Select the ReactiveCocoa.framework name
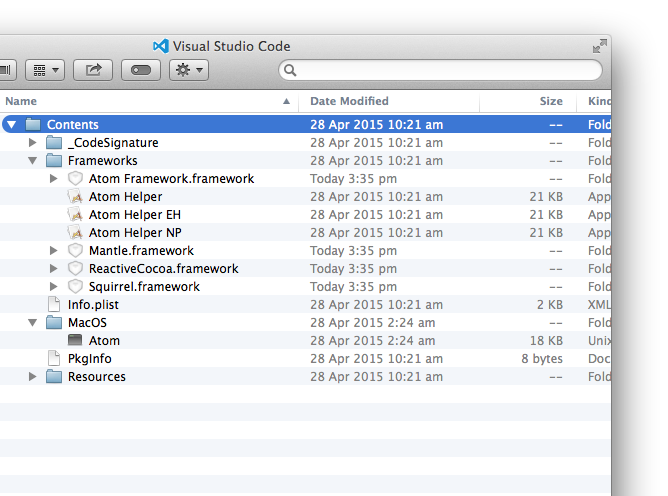 pyautogui.click(x=164, y=268)
